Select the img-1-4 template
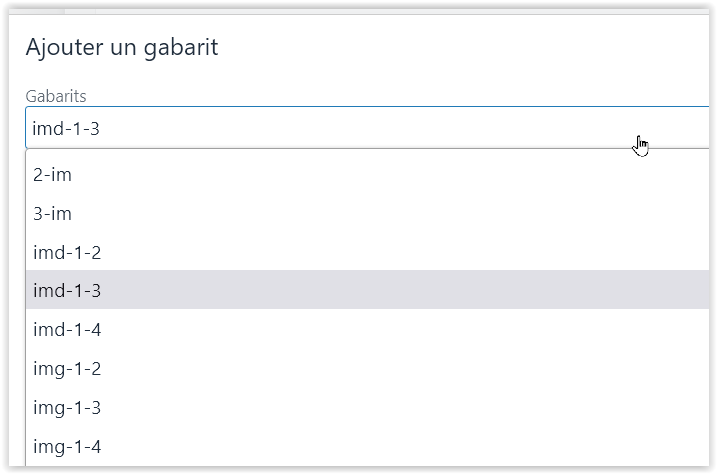Viewport: 717px width, 474px height. [x=367, y=446]
